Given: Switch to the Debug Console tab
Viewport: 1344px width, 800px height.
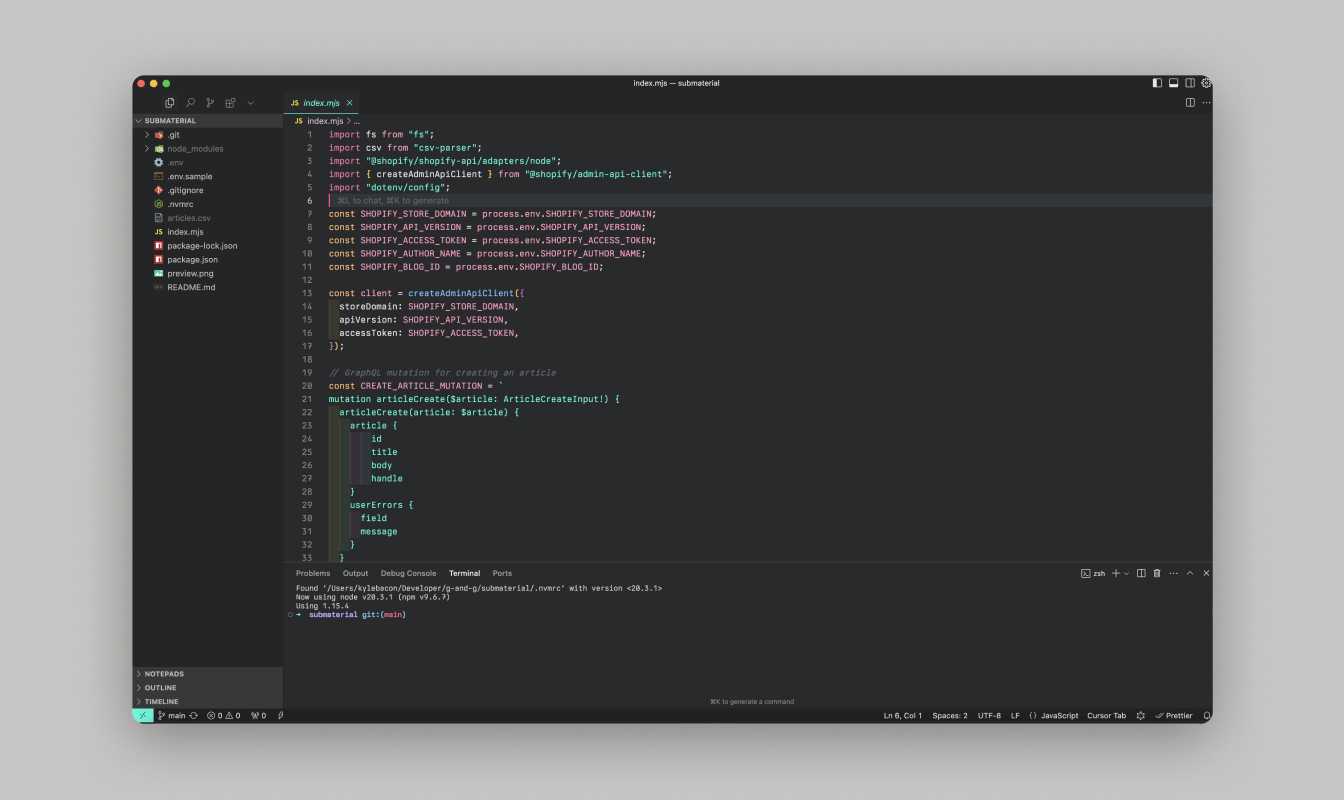Looking at the screenshot, I should point(408,573).
